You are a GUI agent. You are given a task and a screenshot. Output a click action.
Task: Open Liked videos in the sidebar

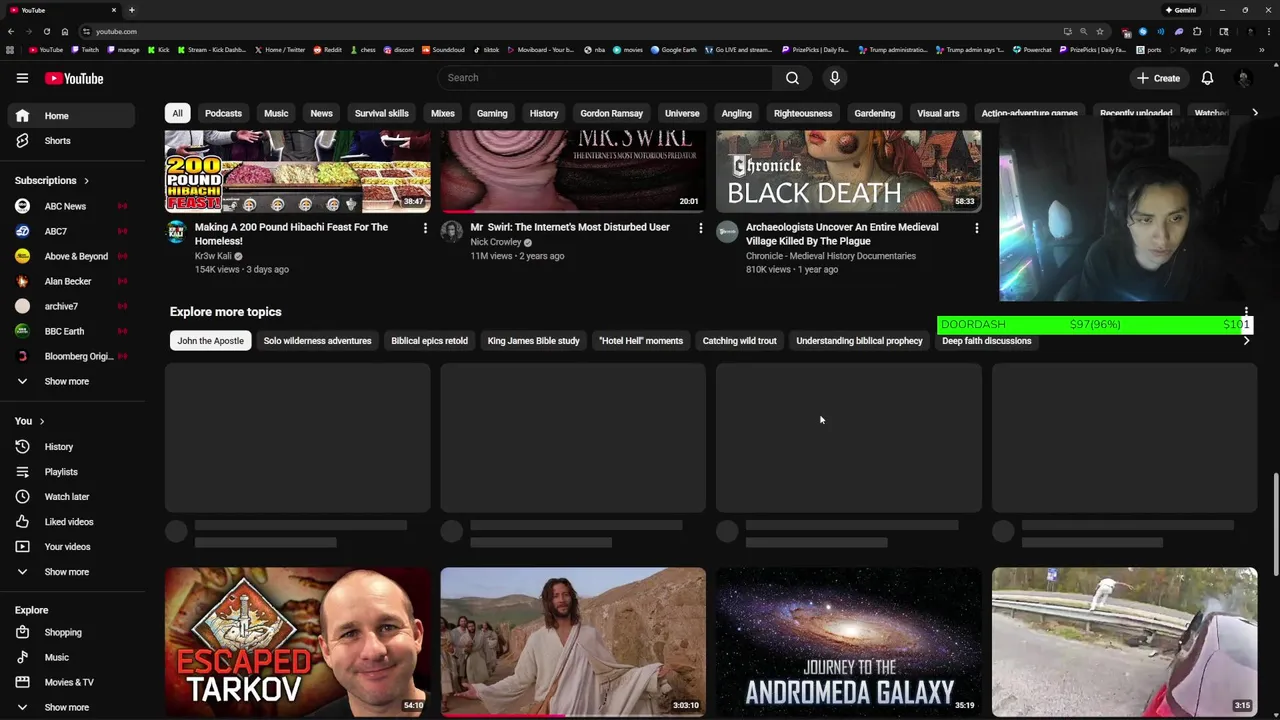click(70, 522)
